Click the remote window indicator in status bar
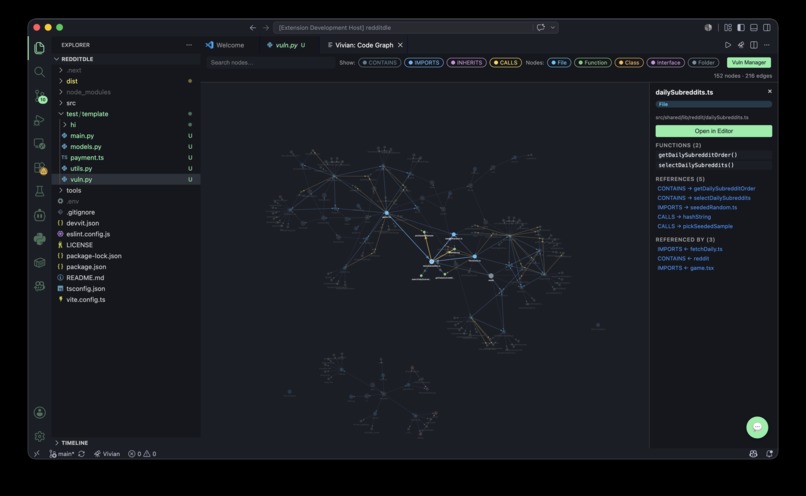 36,453
